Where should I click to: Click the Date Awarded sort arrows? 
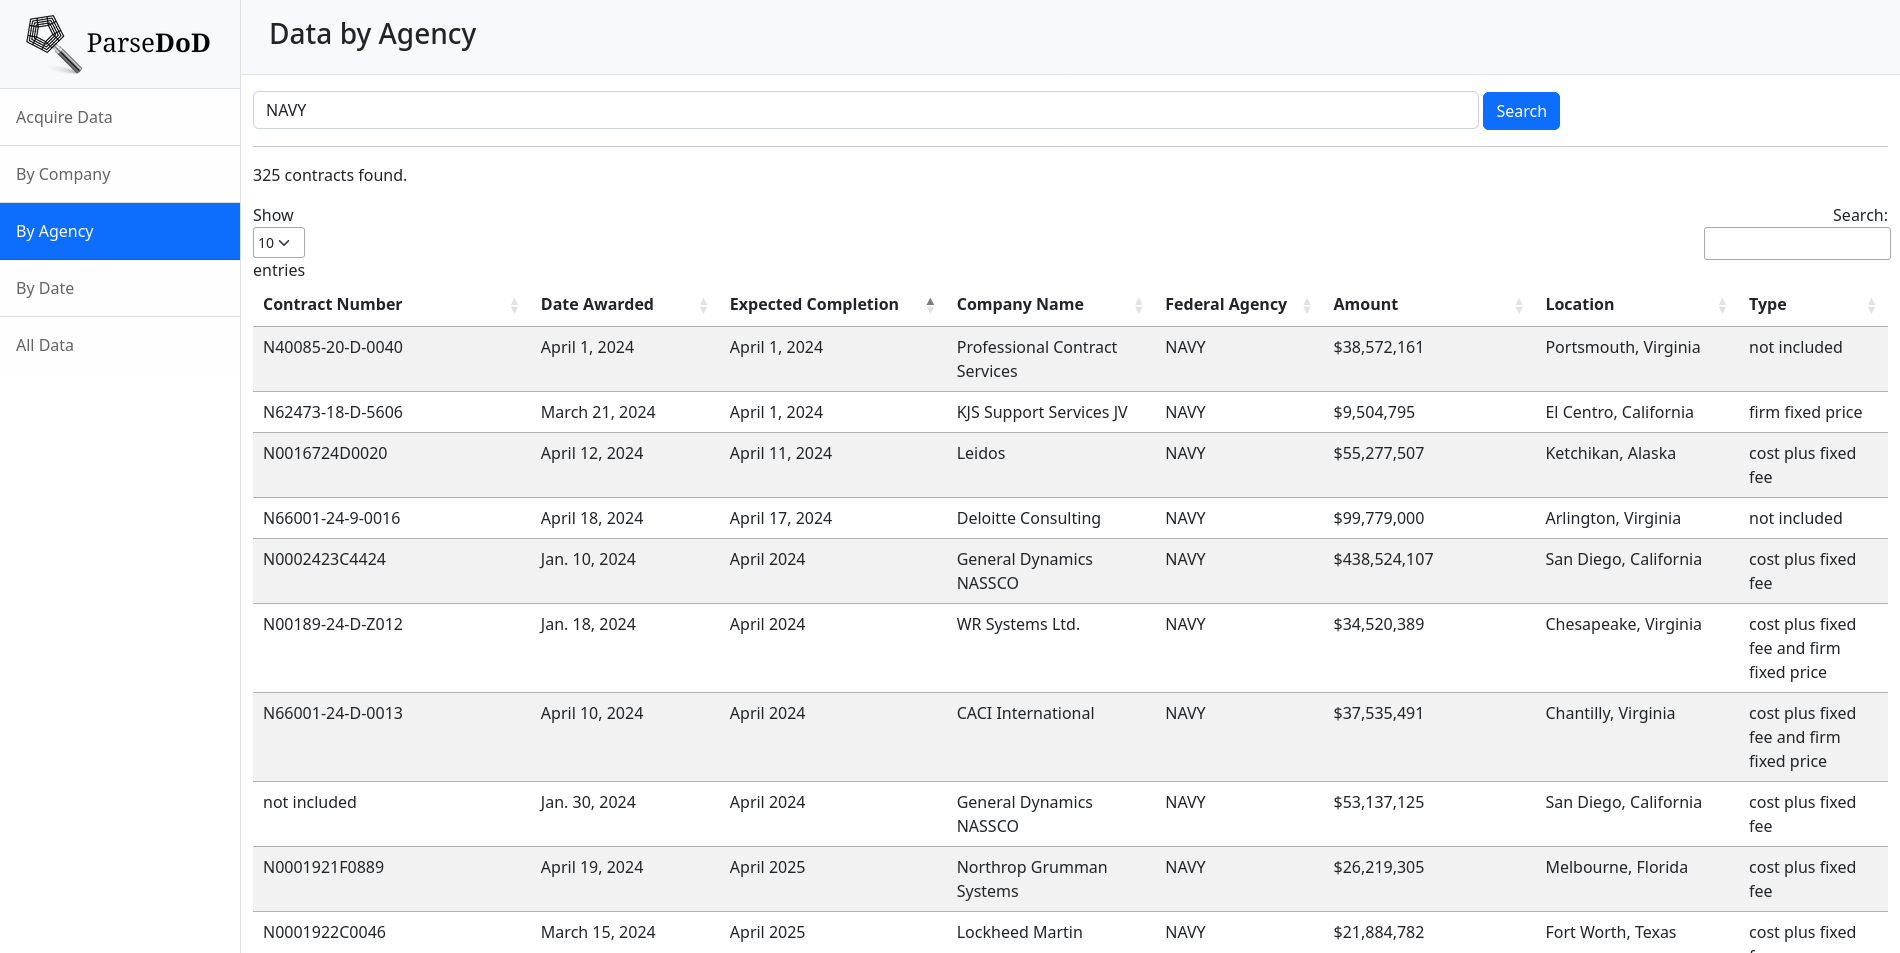[703, 306]
